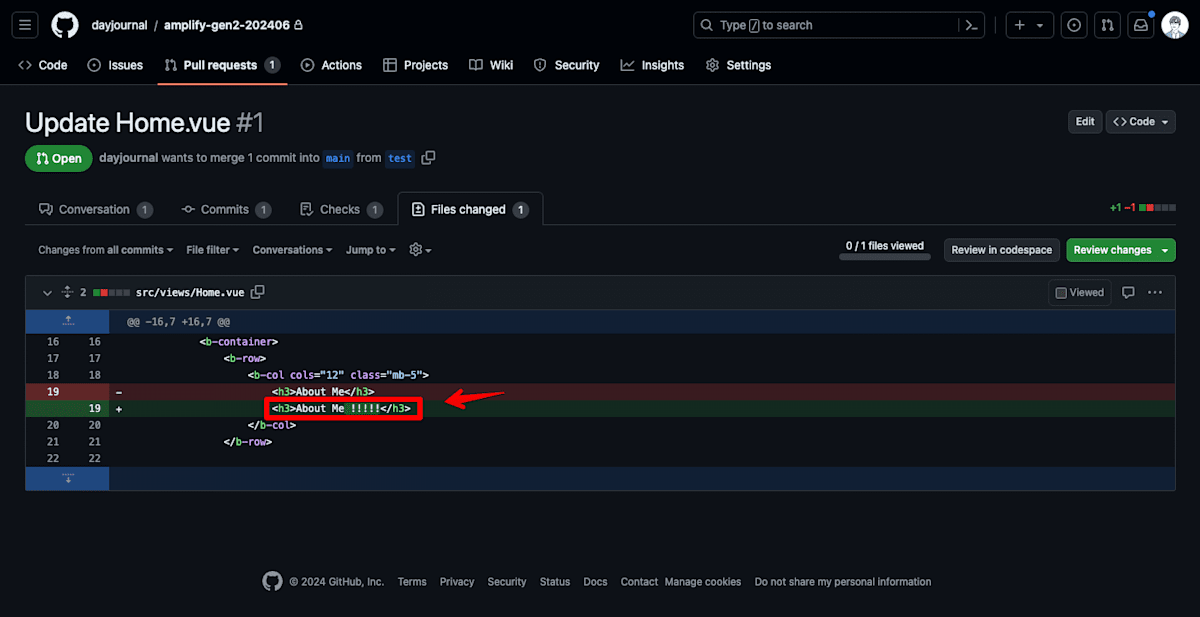
Task: Click the test branch label
Action: [x=400, y=158]
